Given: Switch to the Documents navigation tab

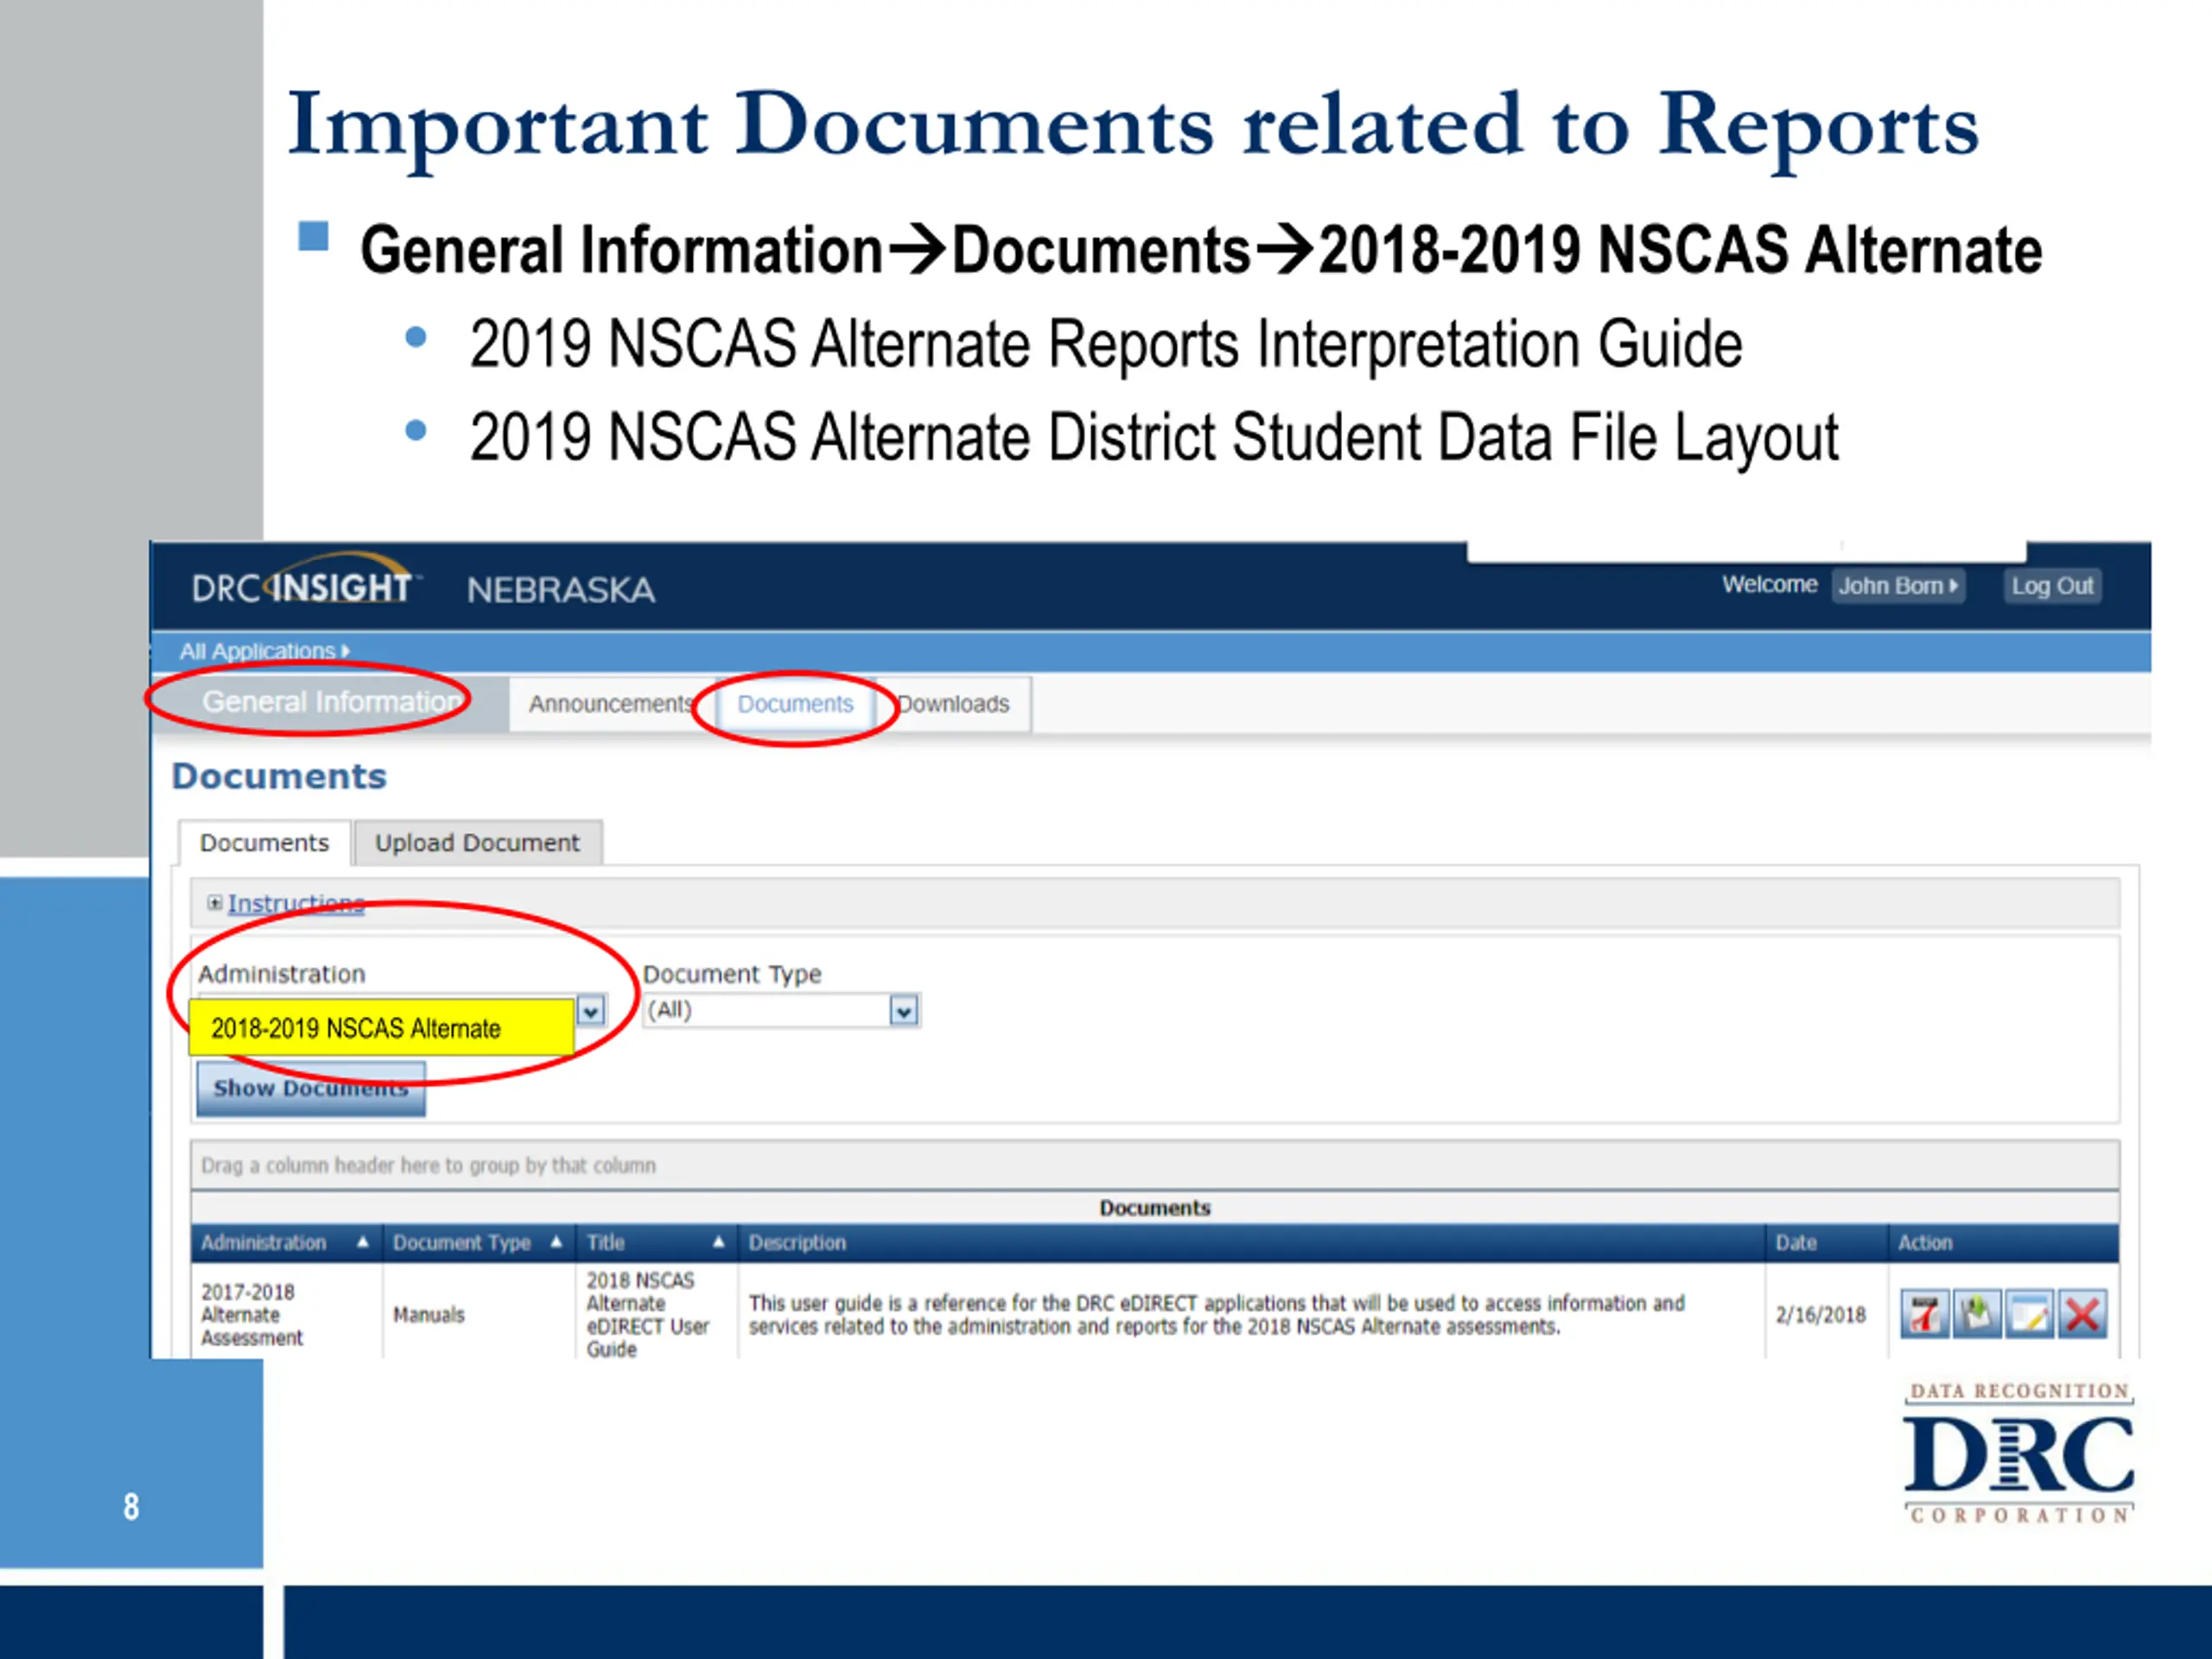Looking at the screenshot, I should coord(796,704).
